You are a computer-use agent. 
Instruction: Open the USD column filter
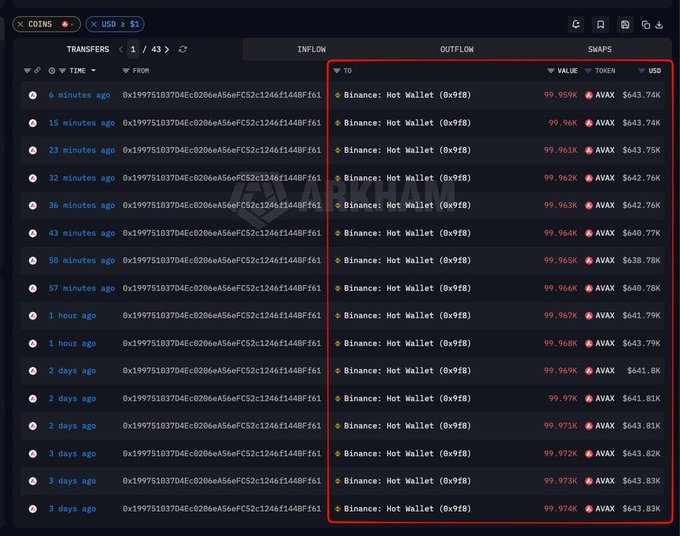641,71
